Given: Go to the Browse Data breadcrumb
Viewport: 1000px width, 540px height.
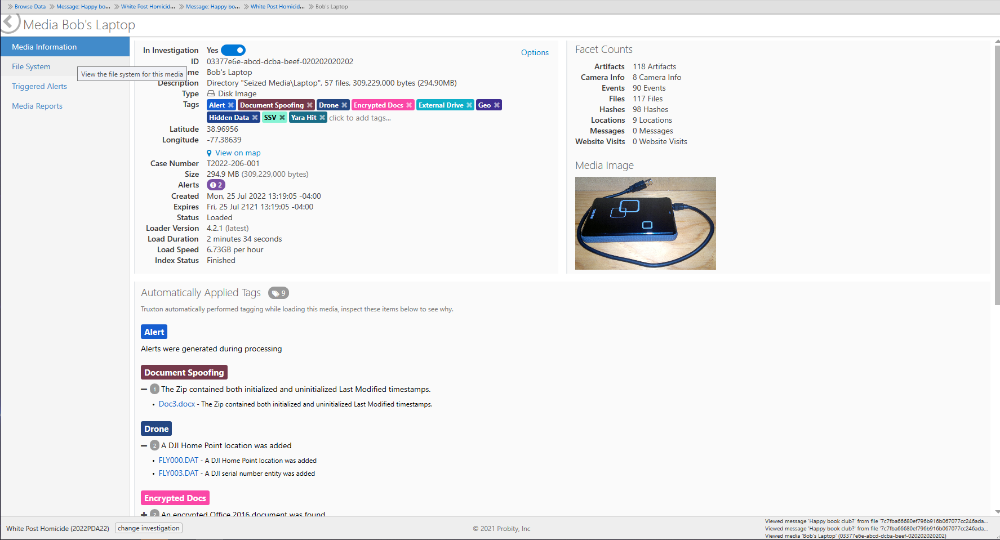Looking at the screenshot, I should (x=30, y=6).
